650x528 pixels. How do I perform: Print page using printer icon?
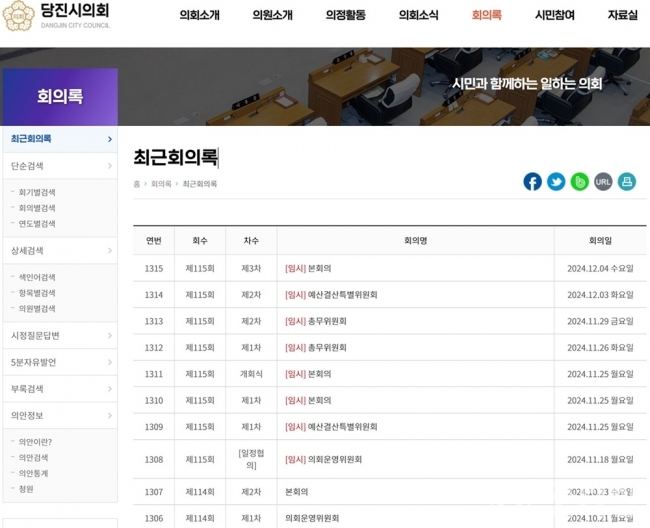point(627,181)
